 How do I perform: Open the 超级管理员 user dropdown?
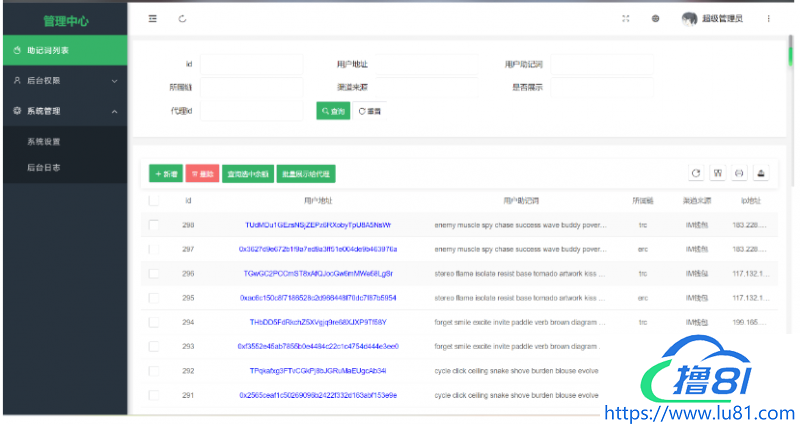[x=726, y=18]
